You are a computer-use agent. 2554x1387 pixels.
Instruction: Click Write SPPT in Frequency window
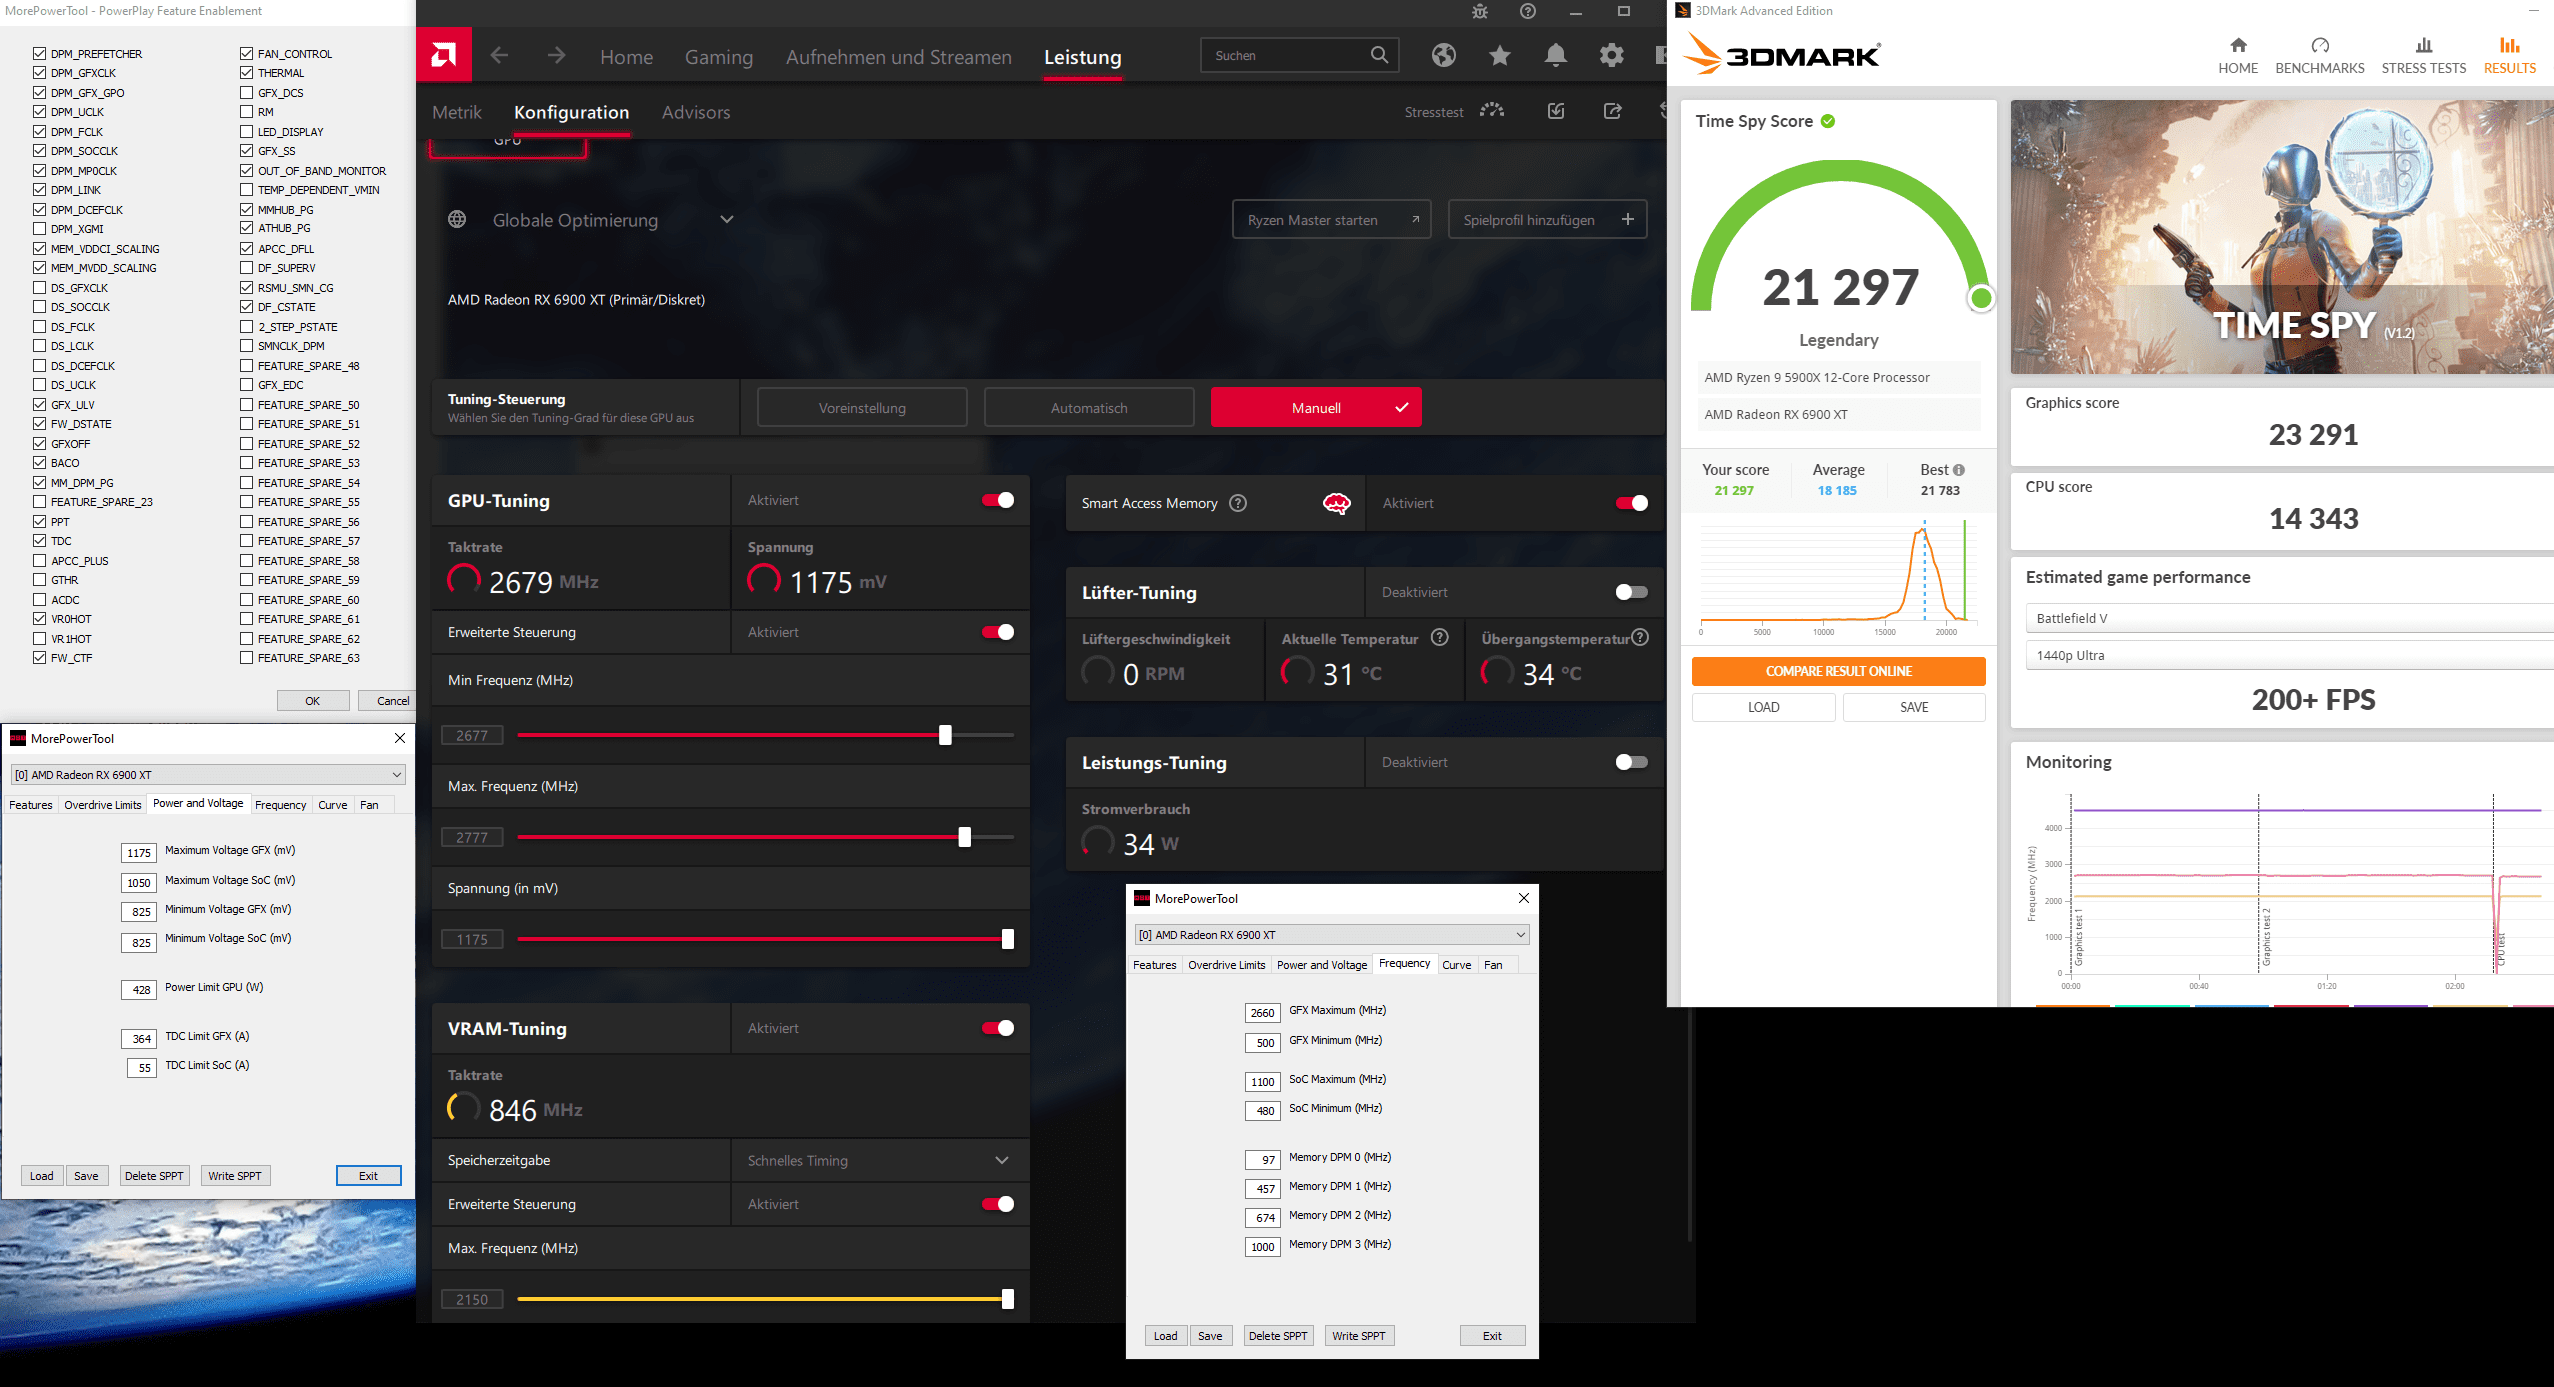point(1358,1336)
